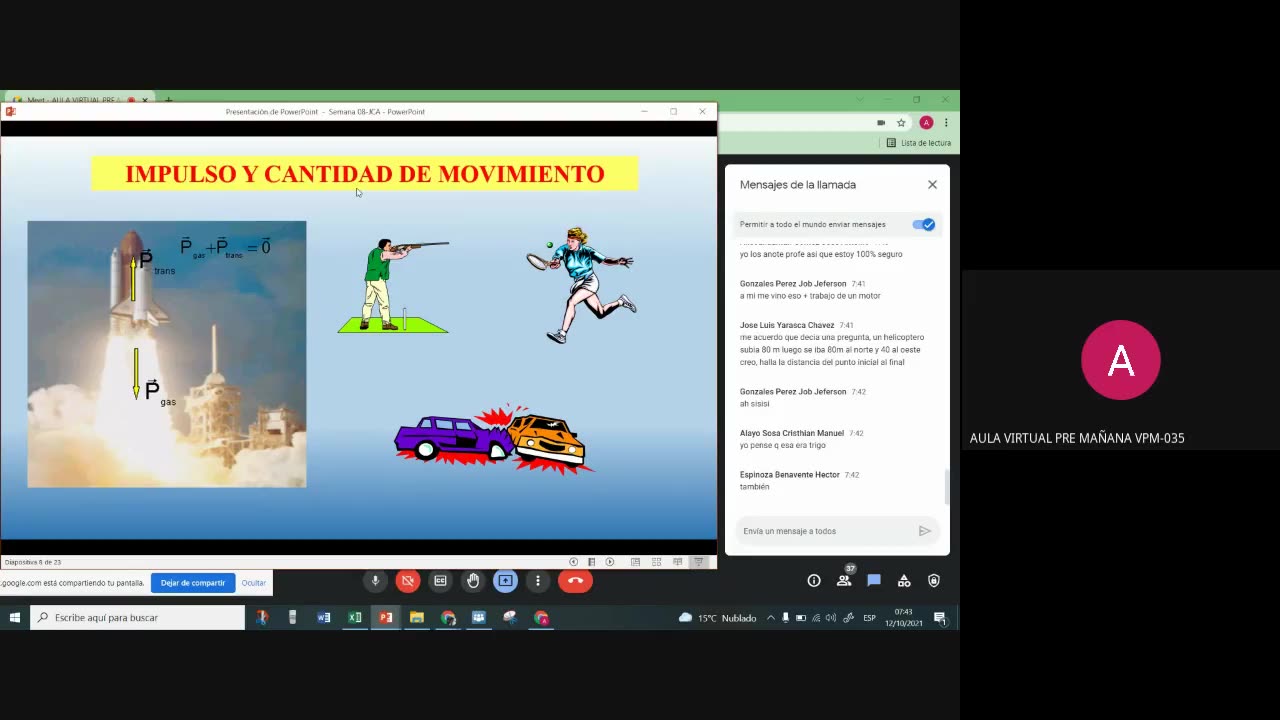The height and width of the screenshot is (720, 1280).
Task: Click the tennis player clipart on slide
Action: coord(582,285)
